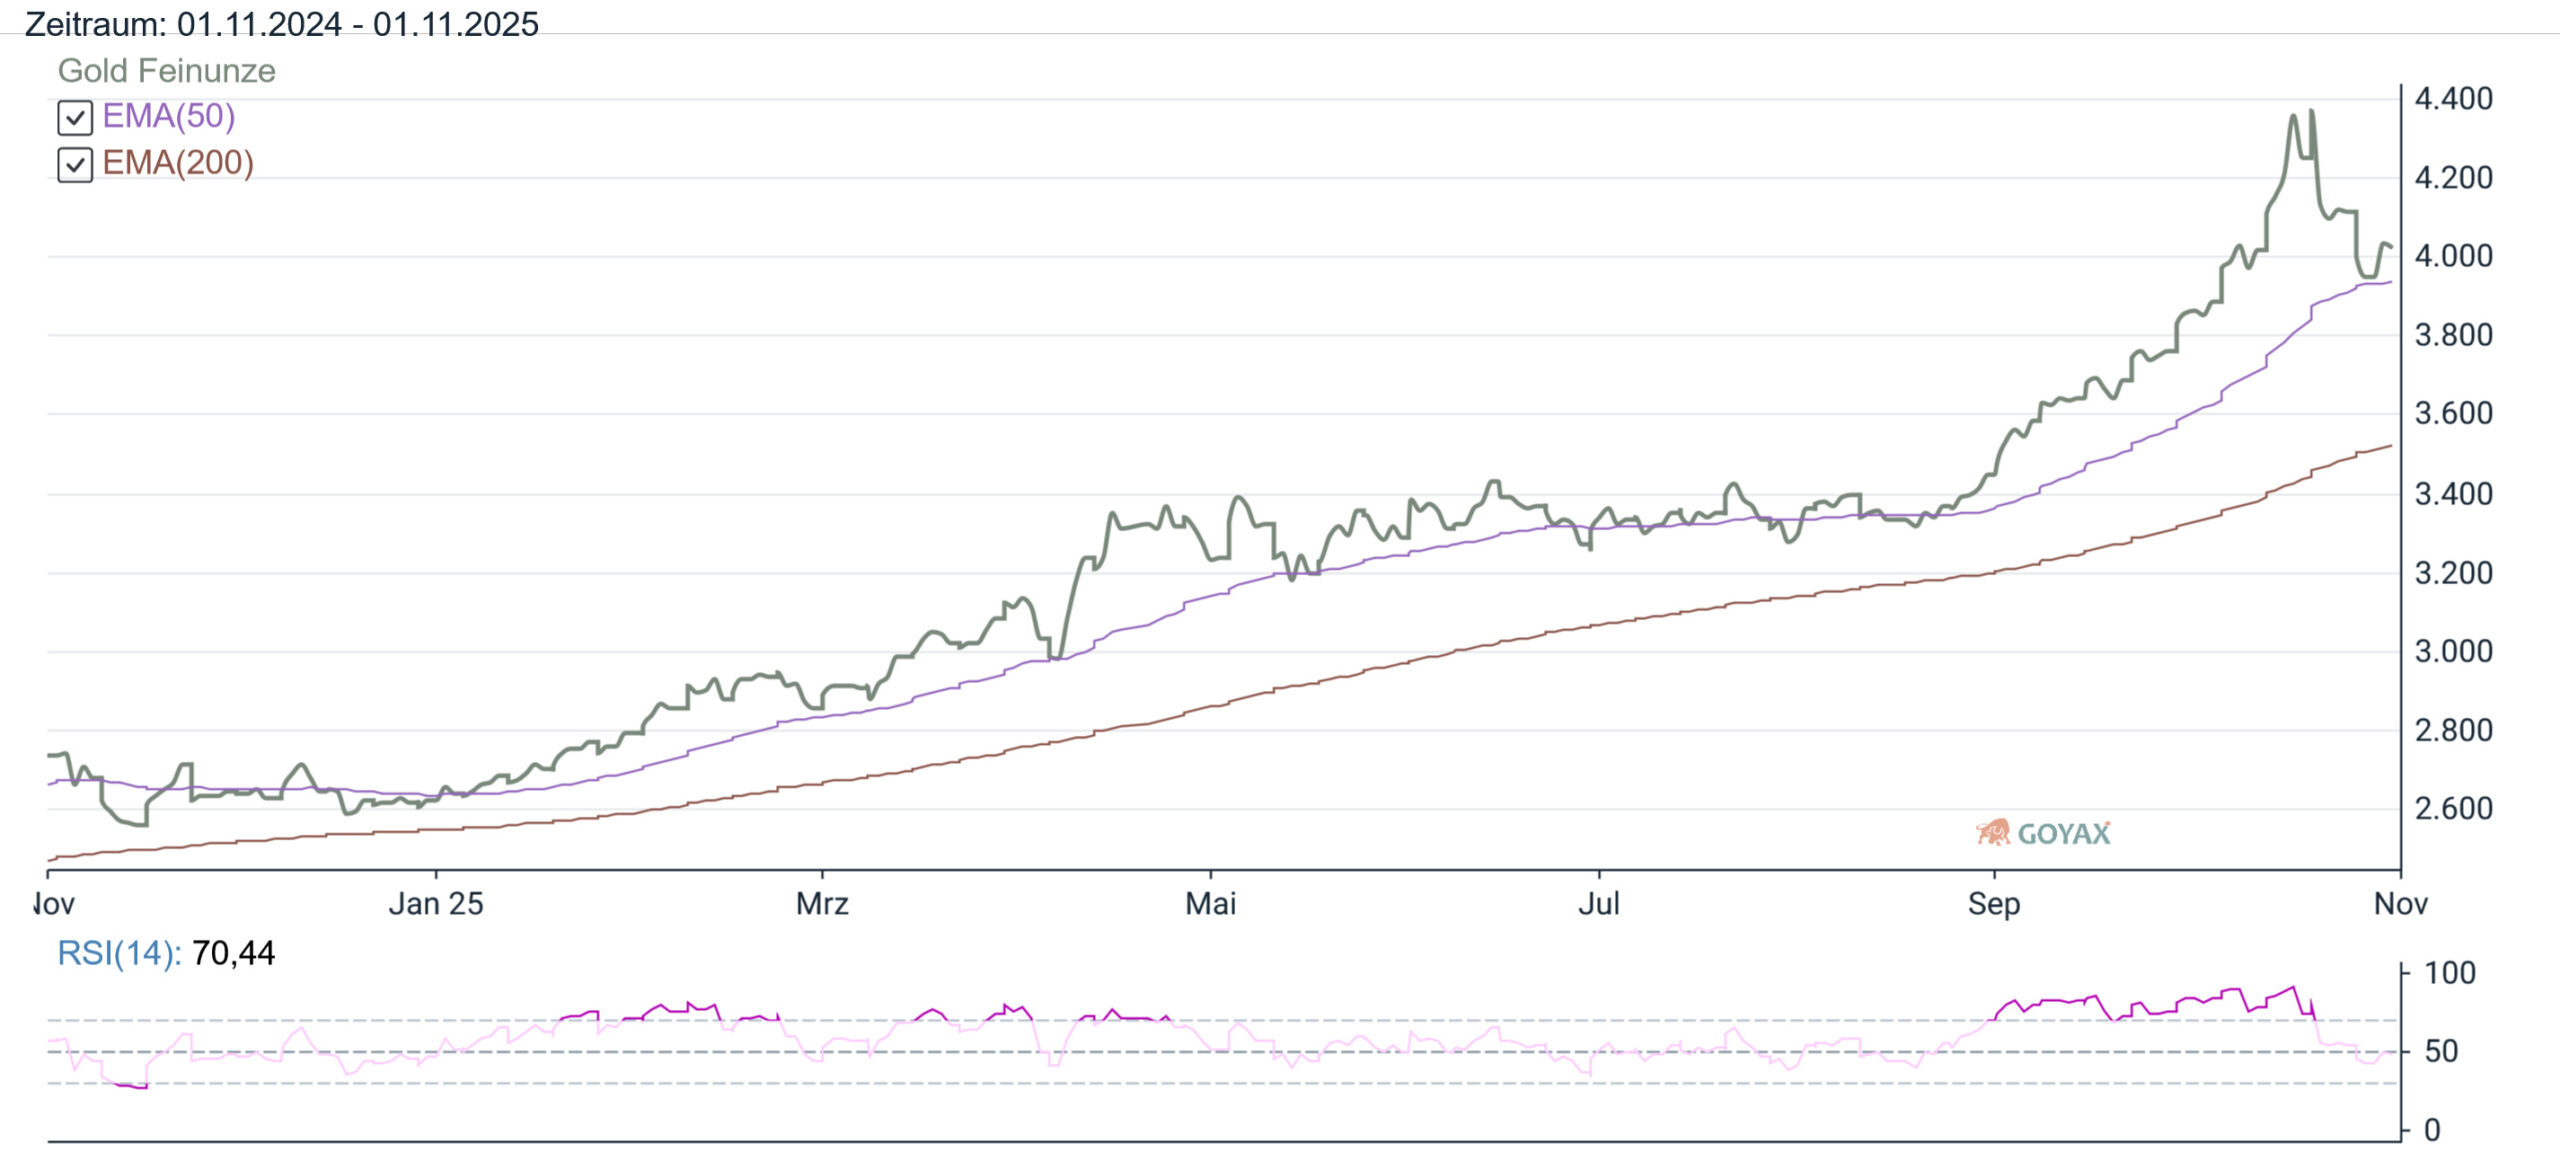Click the EMA(200) legend label

[x=178, y=163]
